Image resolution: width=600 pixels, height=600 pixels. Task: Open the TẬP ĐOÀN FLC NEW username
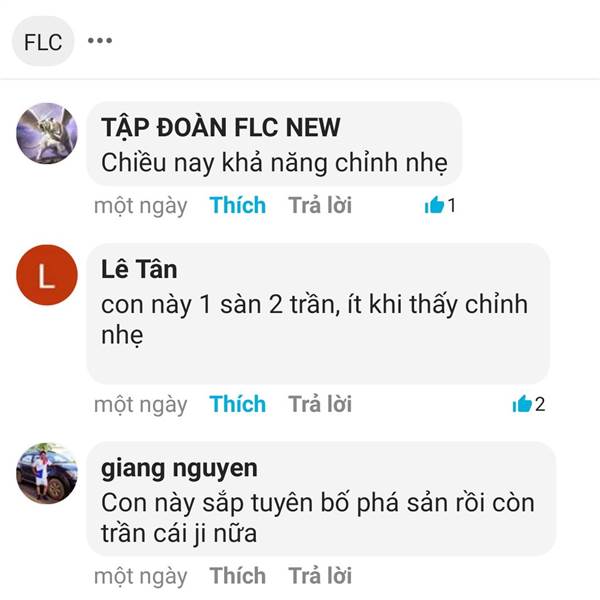coord(220,127)
